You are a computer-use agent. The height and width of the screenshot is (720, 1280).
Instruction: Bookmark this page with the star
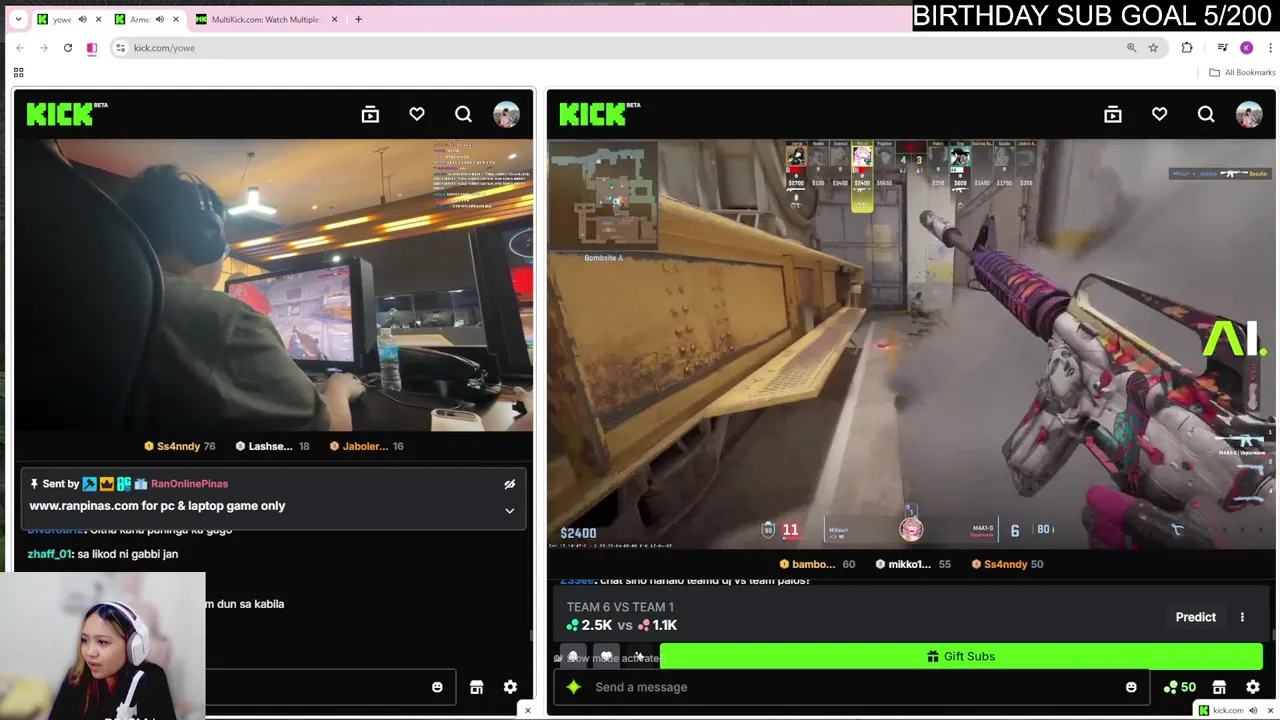pyautogui.click(x=1153, y=48)
